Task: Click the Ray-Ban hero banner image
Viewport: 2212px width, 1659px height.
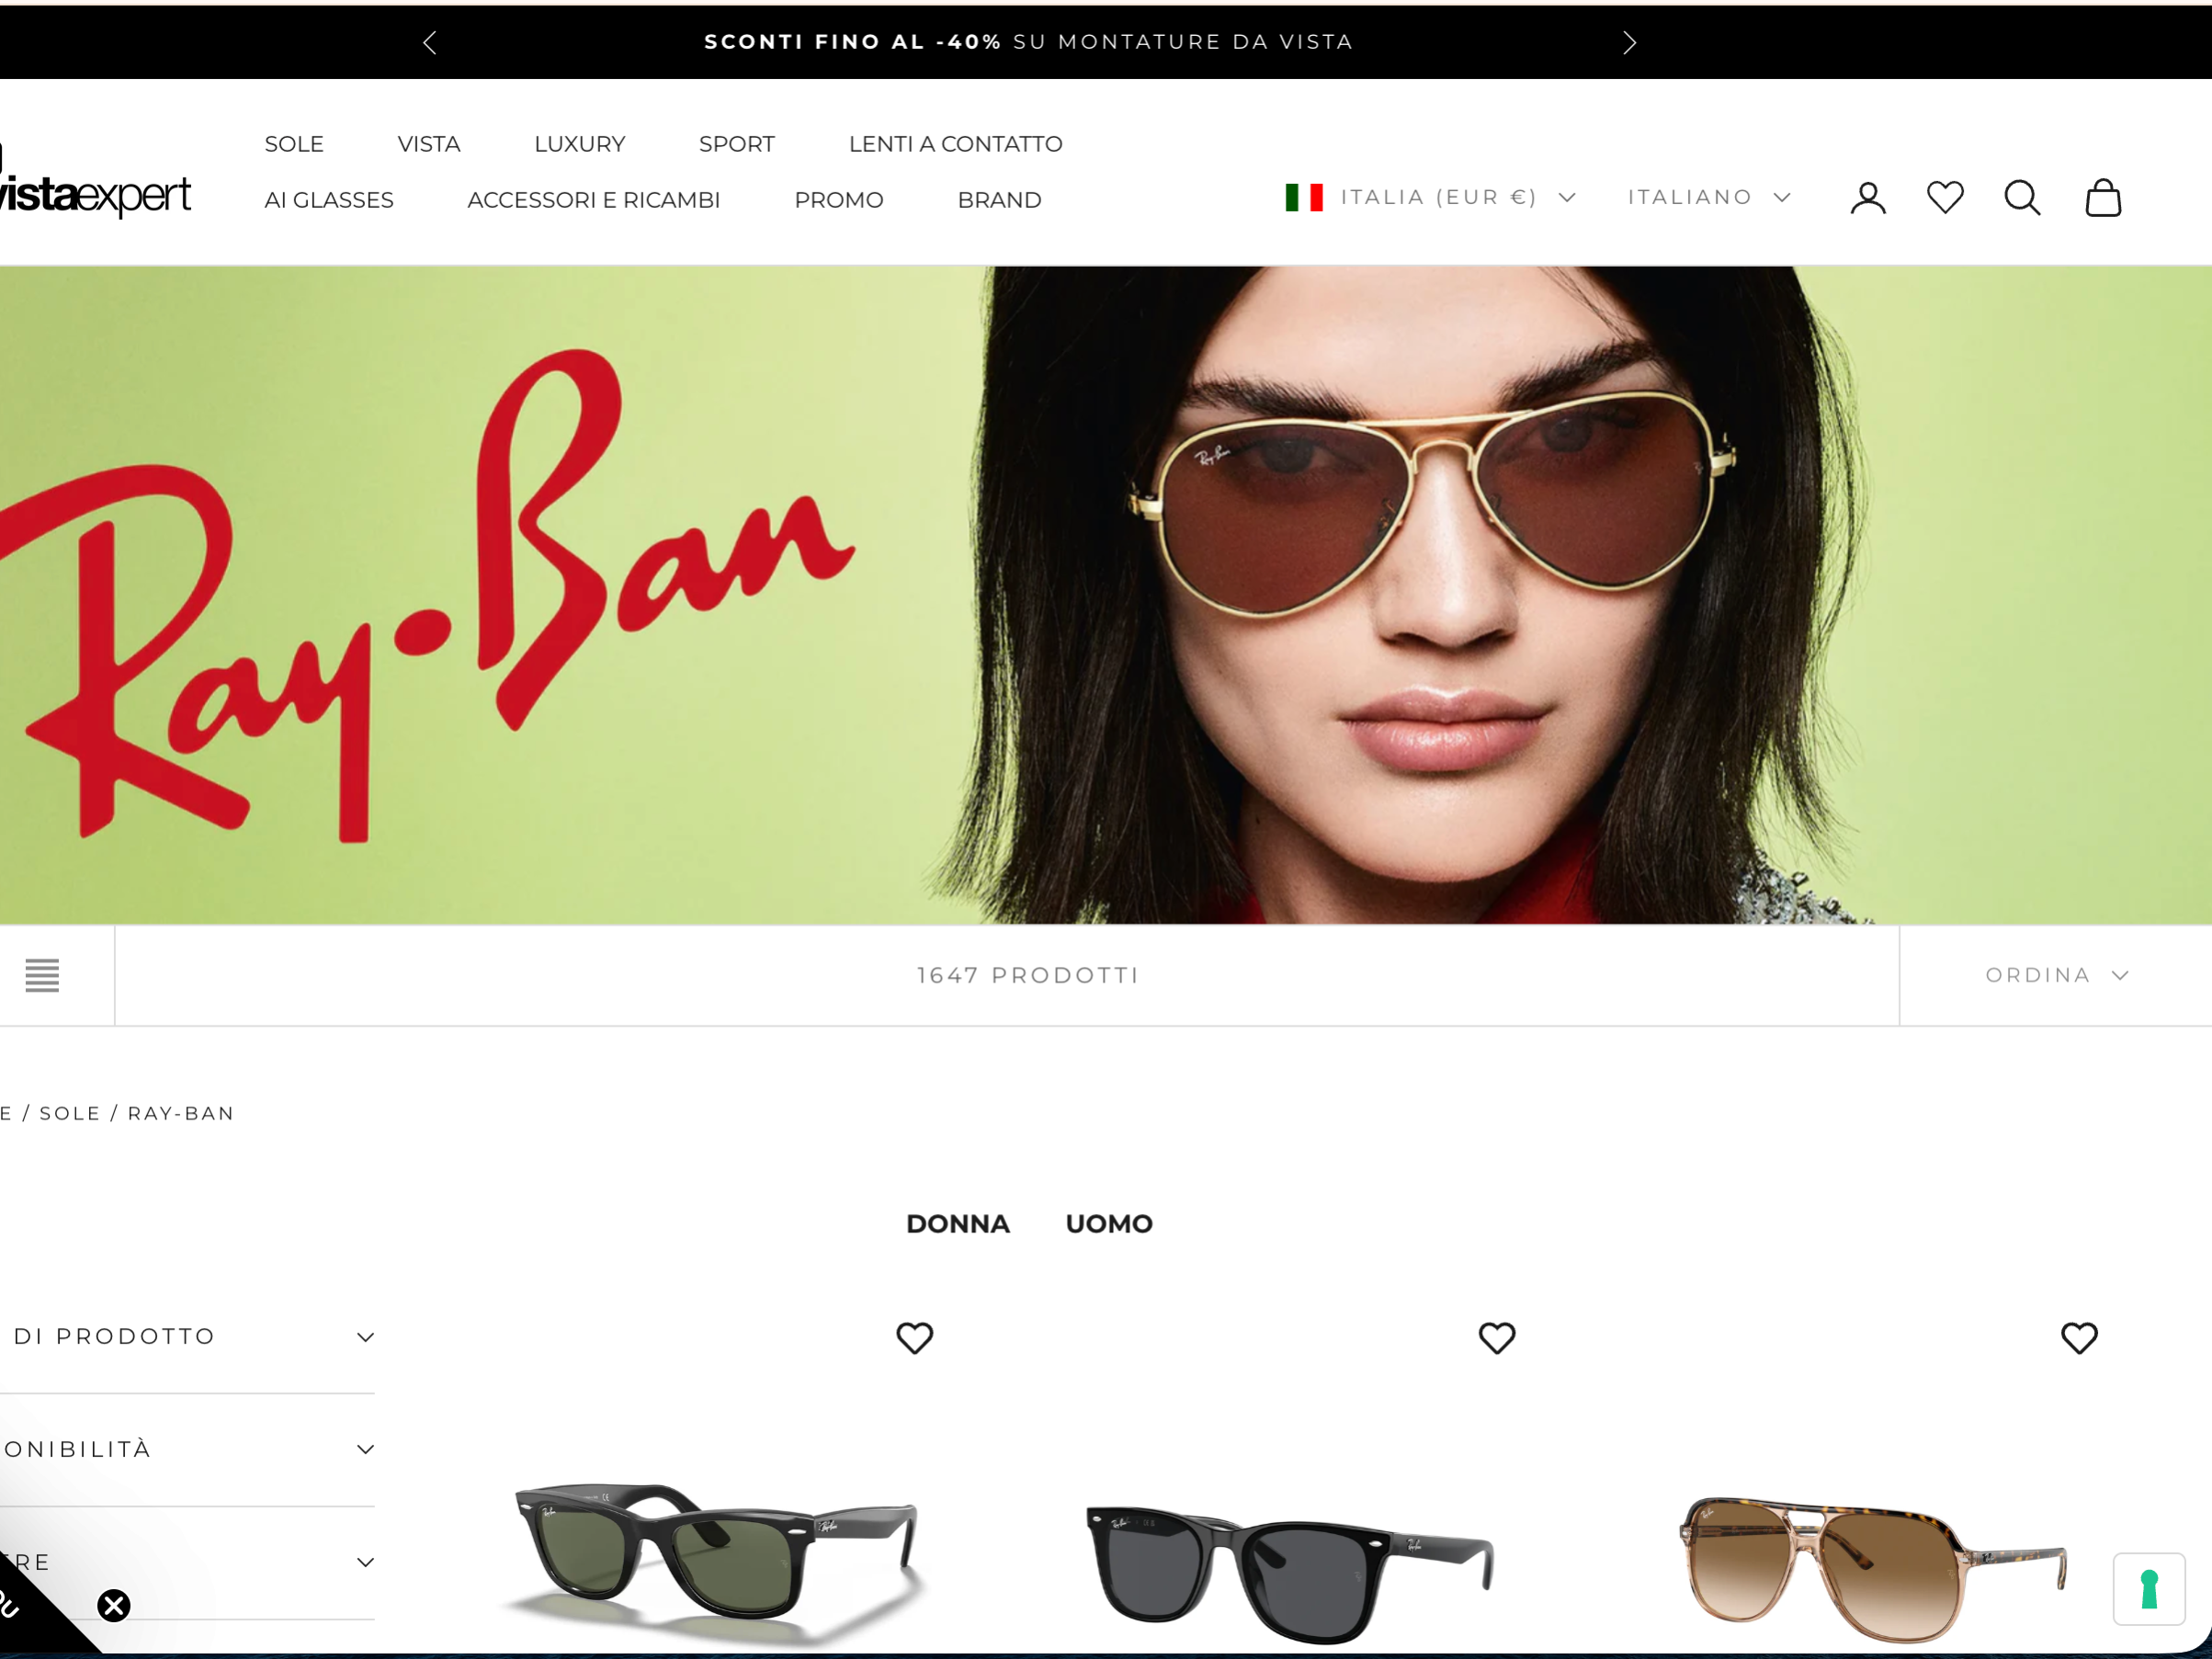Action: pyautogui.click(x=1106, y=595)
